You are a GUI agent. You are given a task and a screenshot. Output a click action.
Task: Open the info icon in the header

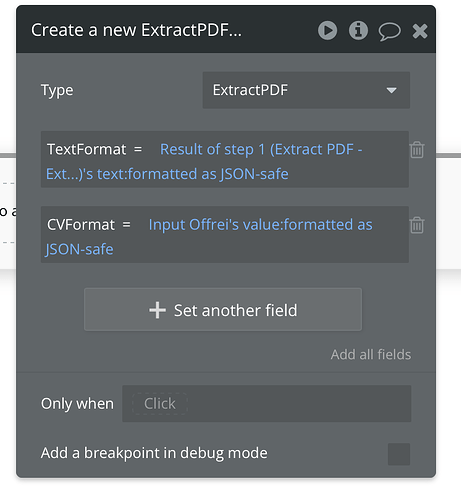tap(358, 30)
